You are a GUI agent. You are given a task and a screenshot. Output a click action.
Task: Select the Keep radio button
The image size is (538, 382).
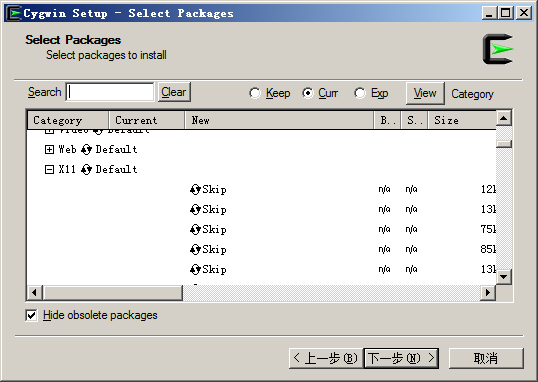point(255,93)
